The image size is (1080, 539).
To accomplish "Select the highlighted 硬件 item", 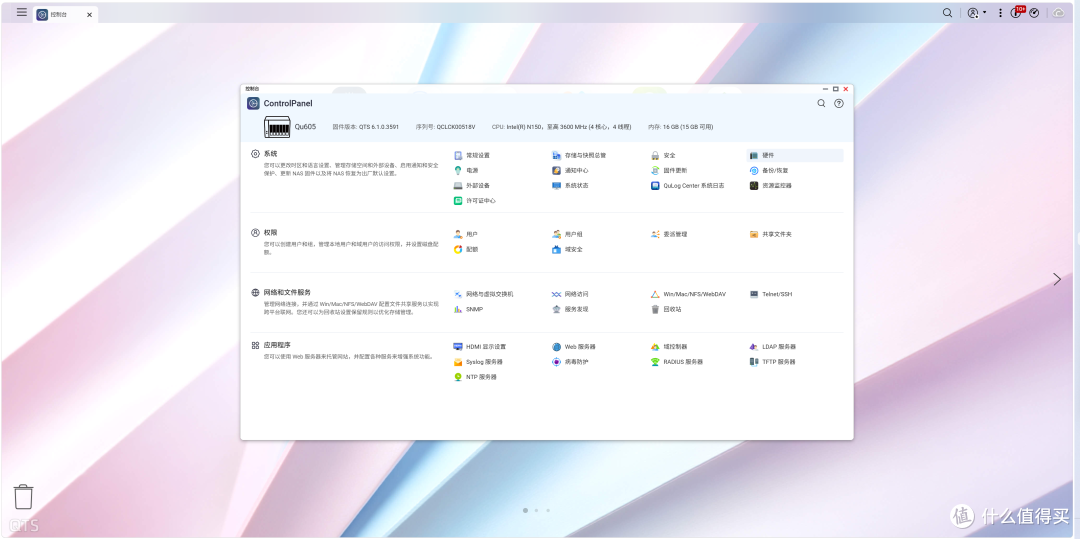I will tap(795, 156).
